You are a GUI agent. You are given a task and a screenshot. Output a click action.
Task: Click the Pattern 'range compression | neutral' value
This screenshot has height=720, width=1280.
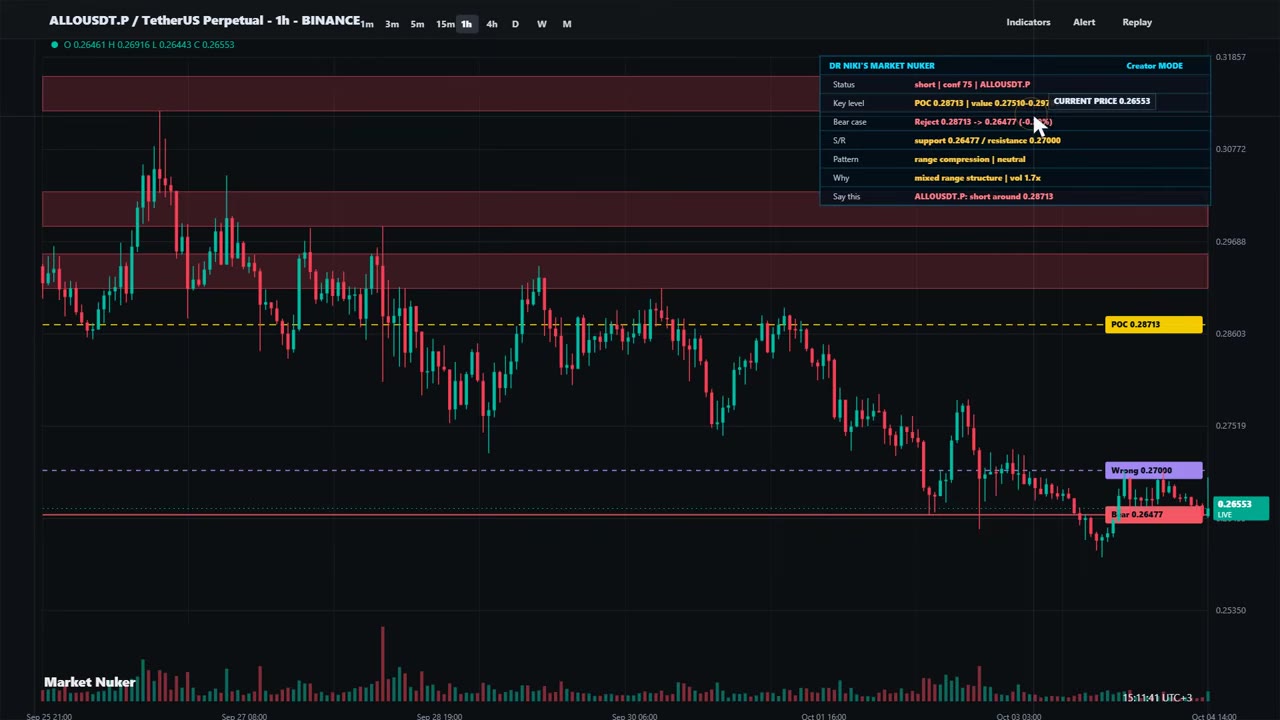pos(969,159)
